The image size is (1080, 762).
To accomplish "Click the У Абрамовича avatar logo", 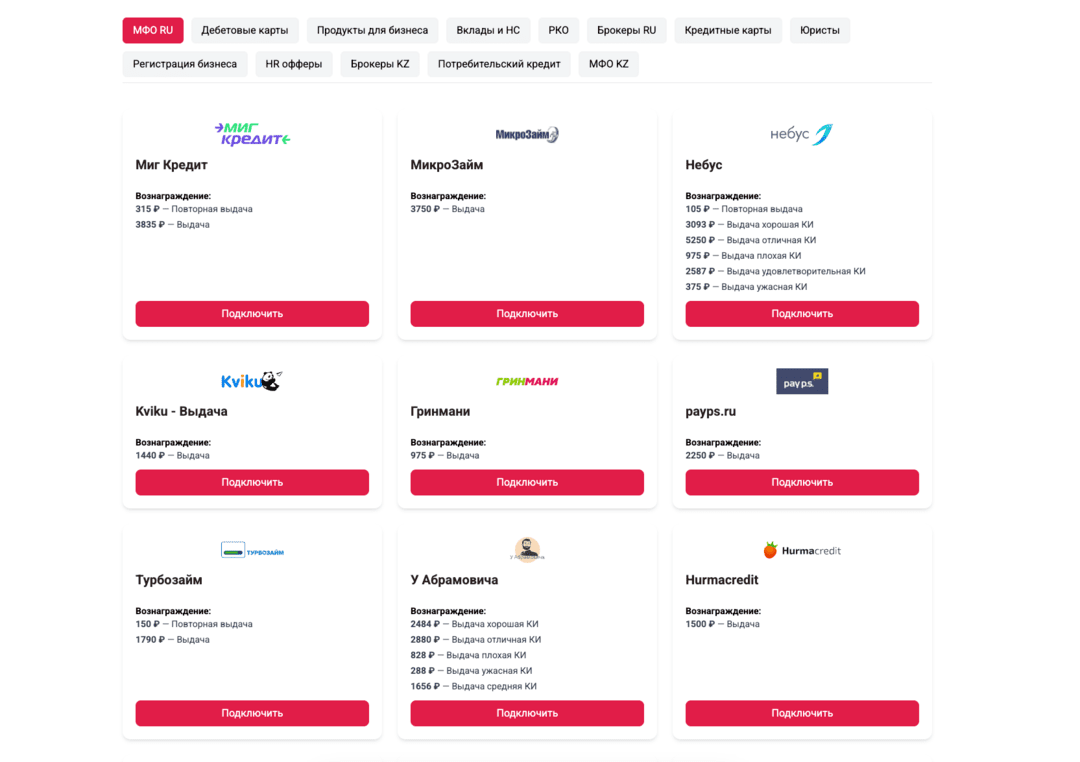I will click(527, 549).
